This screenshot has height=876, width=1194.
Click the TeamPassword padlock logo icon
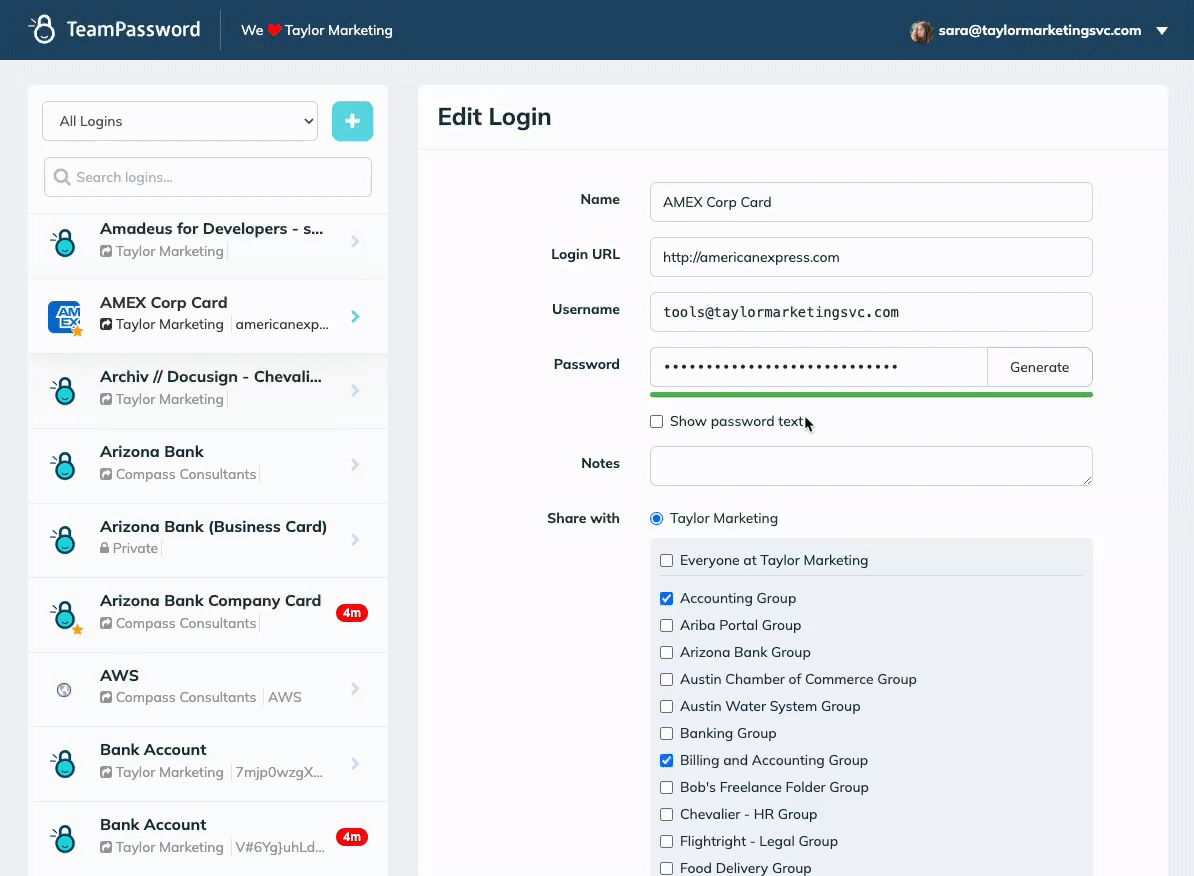point(43,29)
